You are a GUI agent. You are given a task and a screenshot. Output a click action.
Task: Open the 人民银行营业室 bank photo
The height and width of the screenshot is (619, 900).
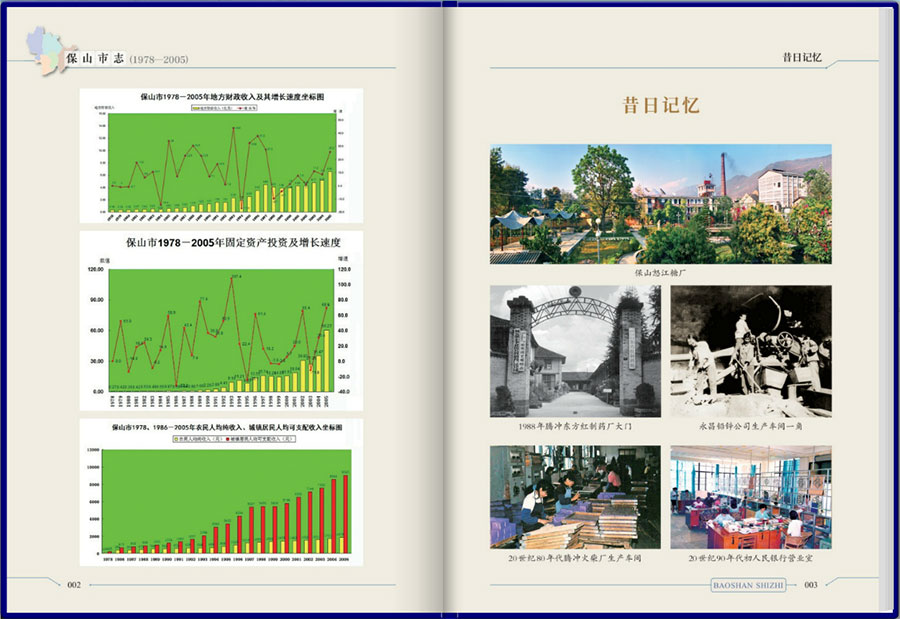tap(750, 497)
